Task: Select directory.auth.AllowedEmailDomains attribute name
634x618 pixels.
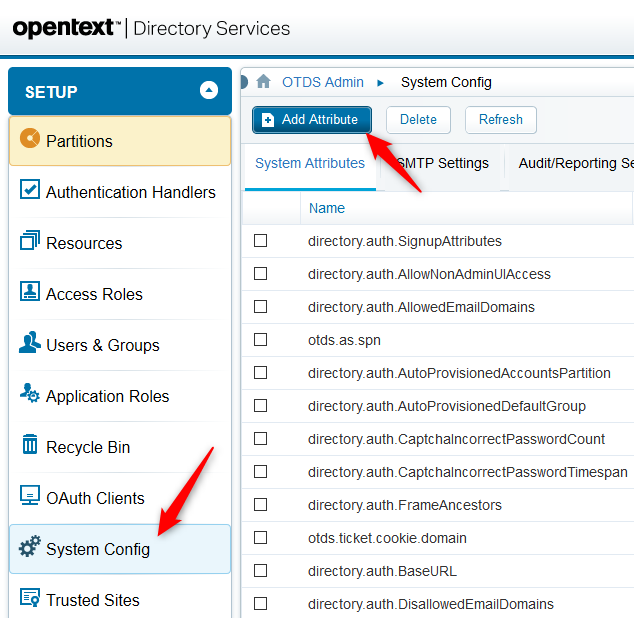Action: (421, 307)
